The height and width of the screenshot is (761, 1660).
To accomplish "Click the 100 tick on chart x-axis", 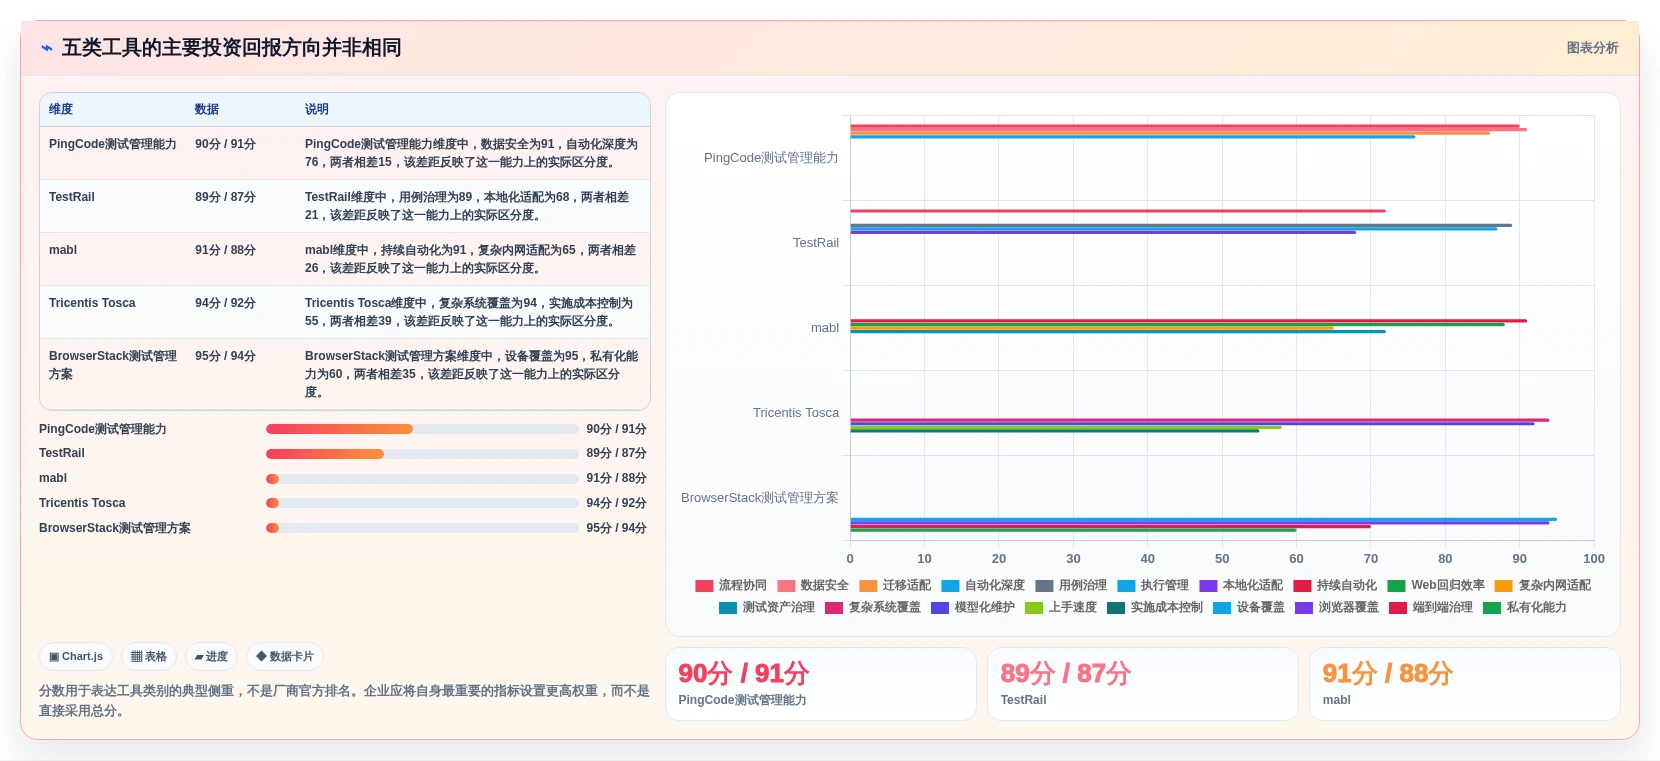I will [1594, 559].
